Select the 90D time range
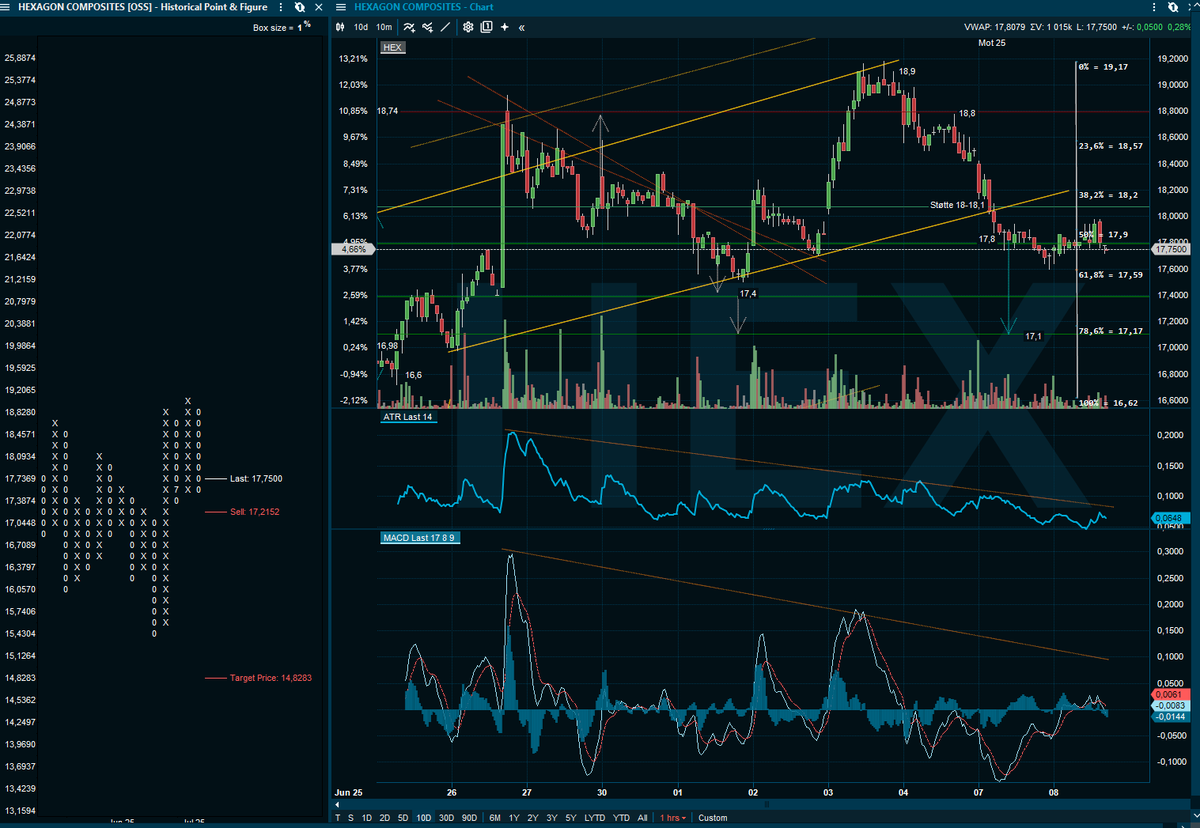This screenshot has width=1200, height=828. (x=470, y=818)
